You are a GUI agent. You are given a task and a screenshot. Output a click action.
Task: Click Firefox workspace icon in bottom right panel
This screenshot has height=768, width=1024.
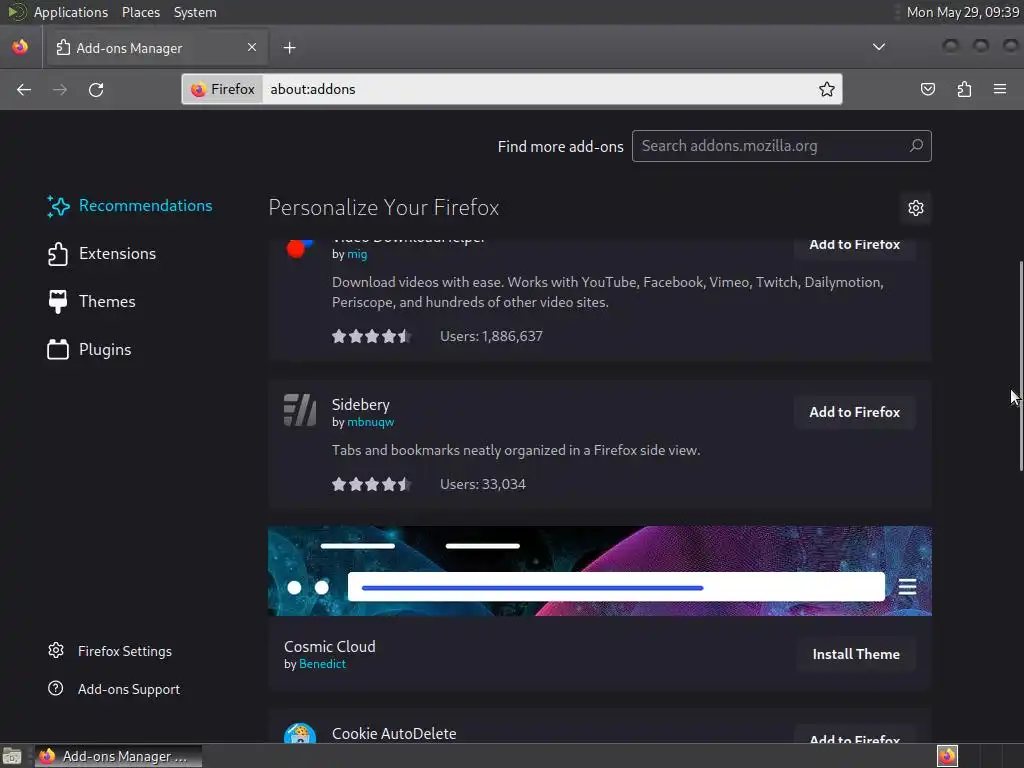[x=947, y=756]
